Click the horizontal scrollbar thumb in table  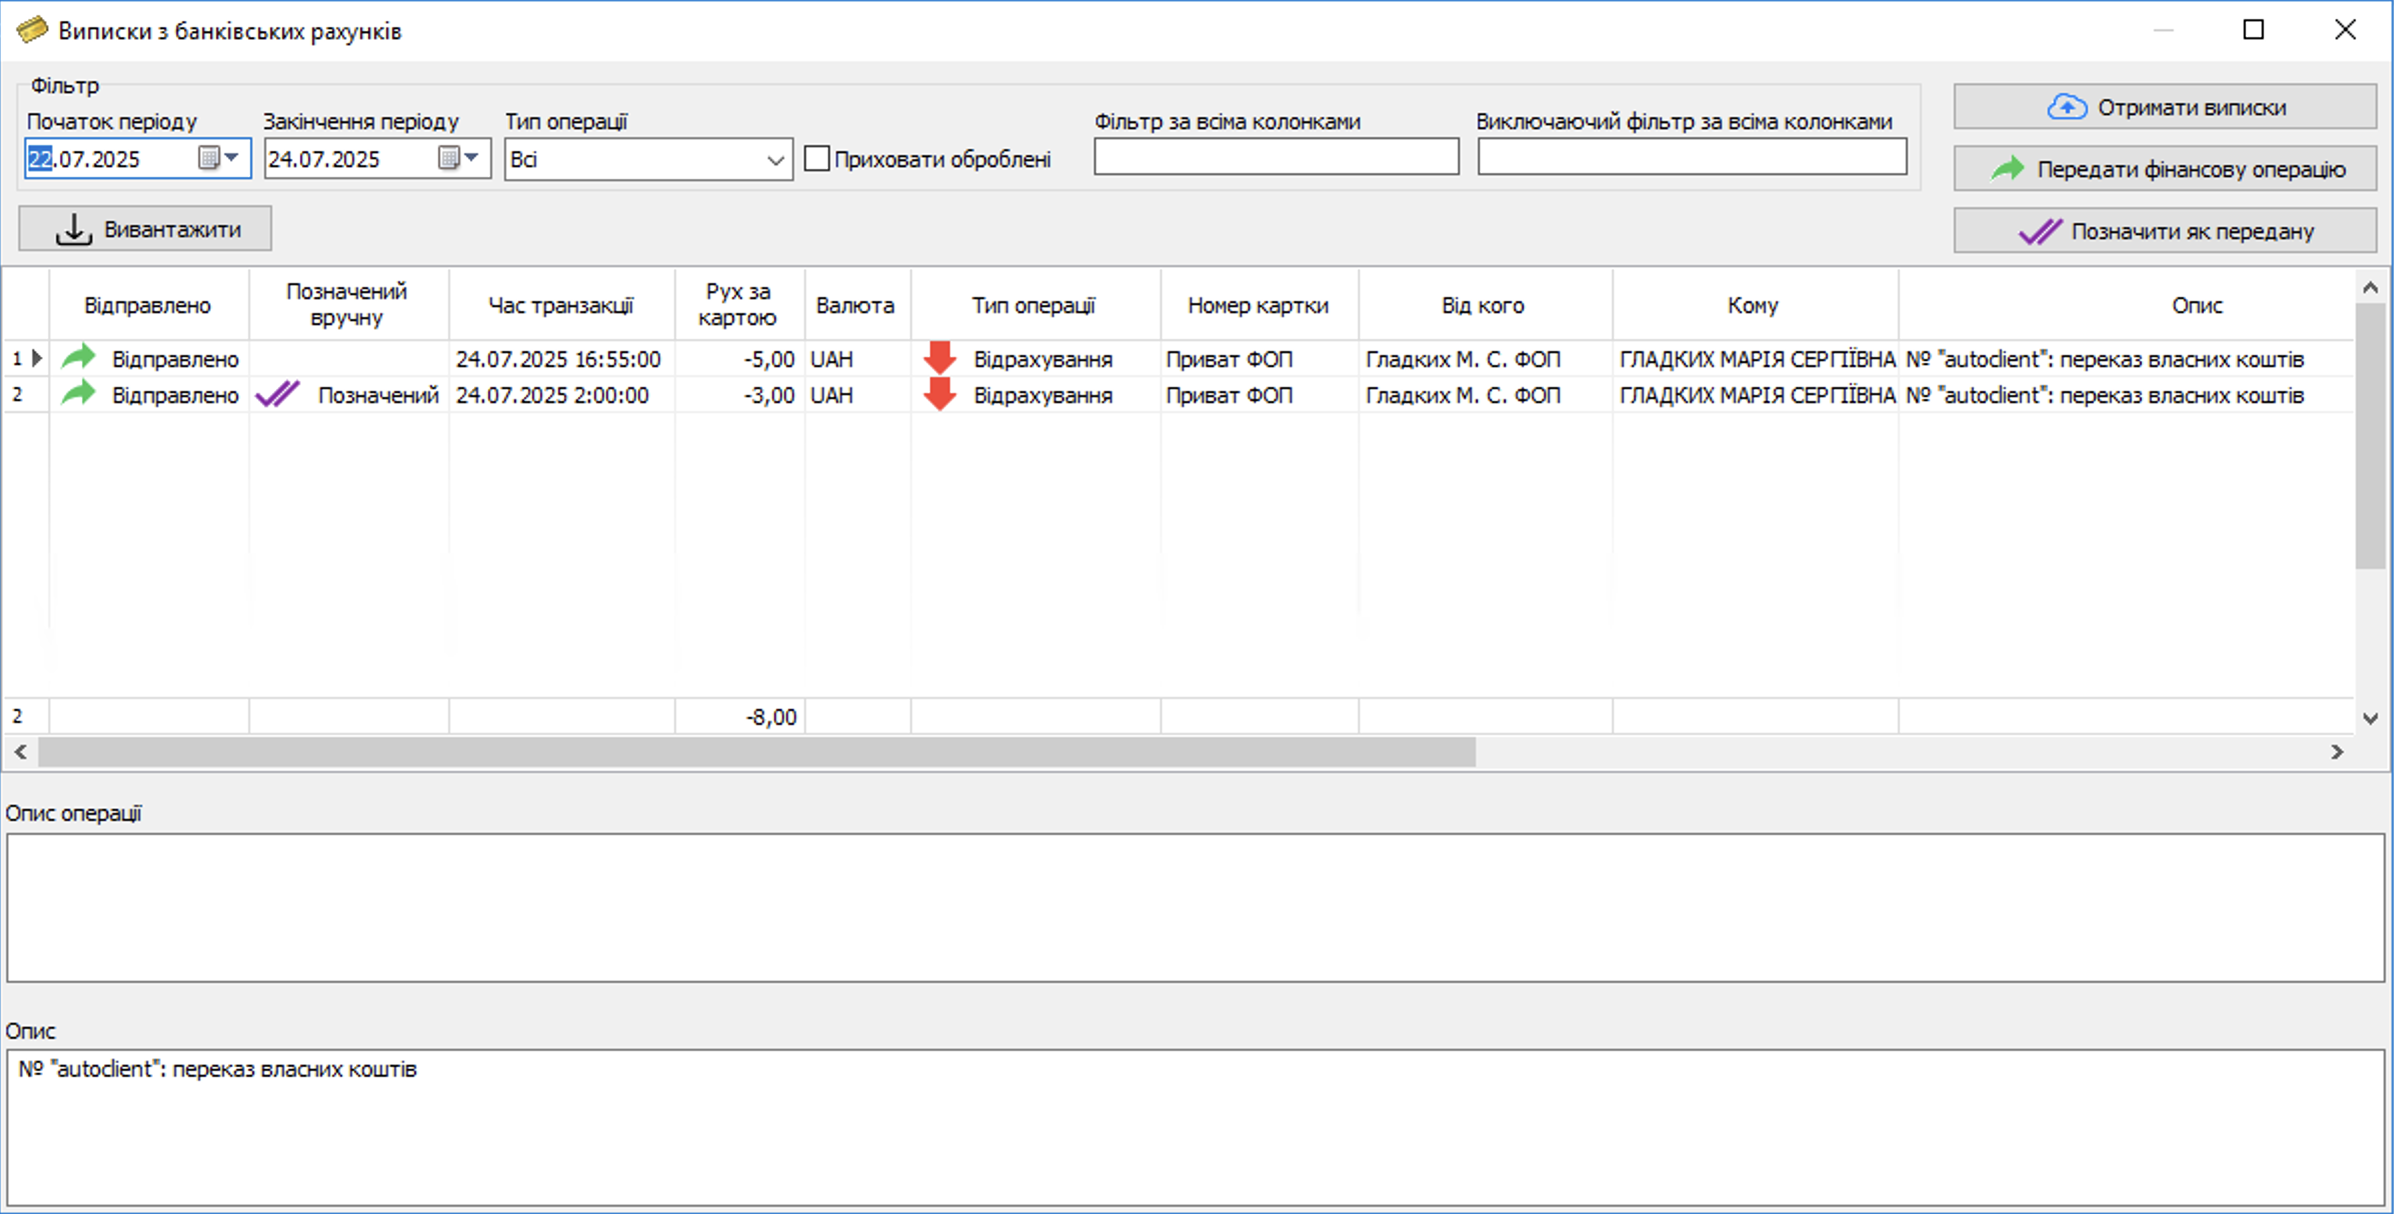[756, 752]
